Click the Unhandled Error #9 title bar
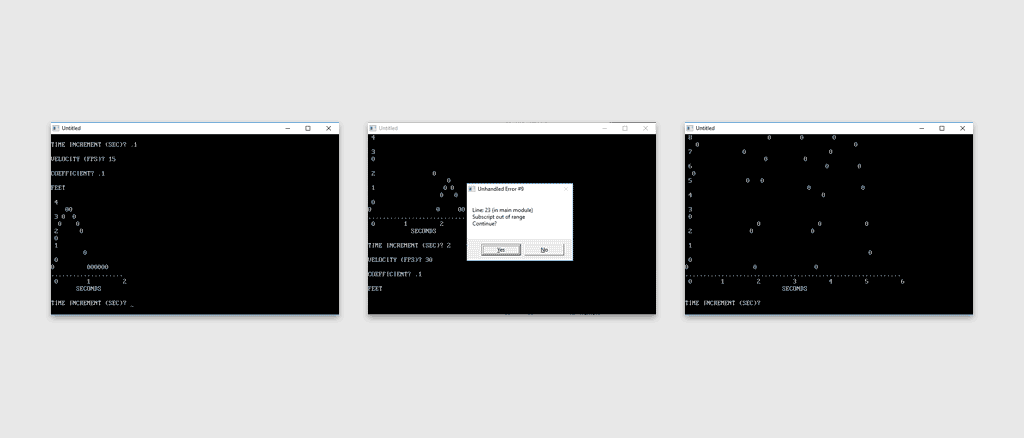 pos(515,188)
